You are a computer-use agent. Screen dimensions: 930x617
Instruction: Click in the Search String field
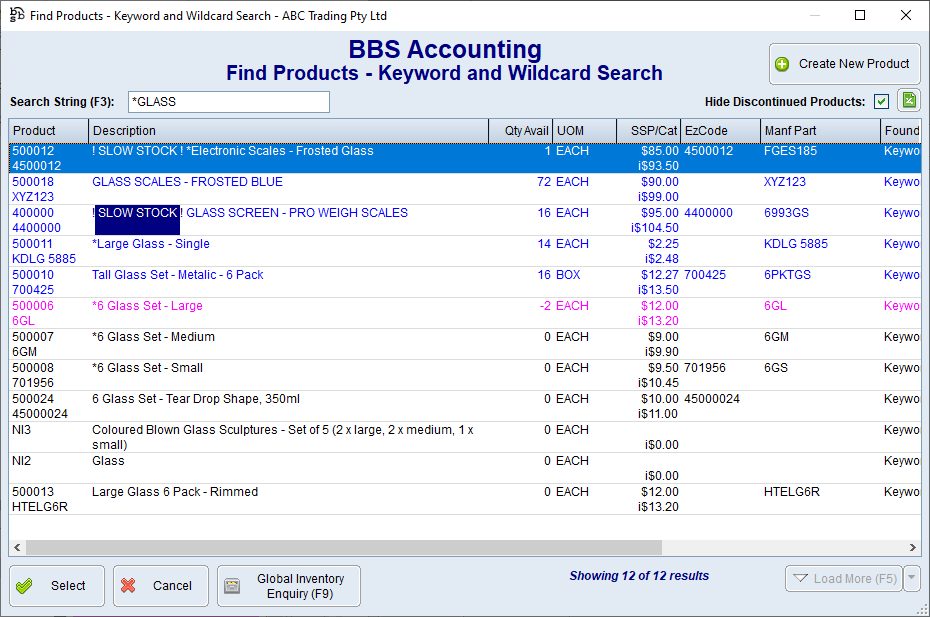(228, 102)
